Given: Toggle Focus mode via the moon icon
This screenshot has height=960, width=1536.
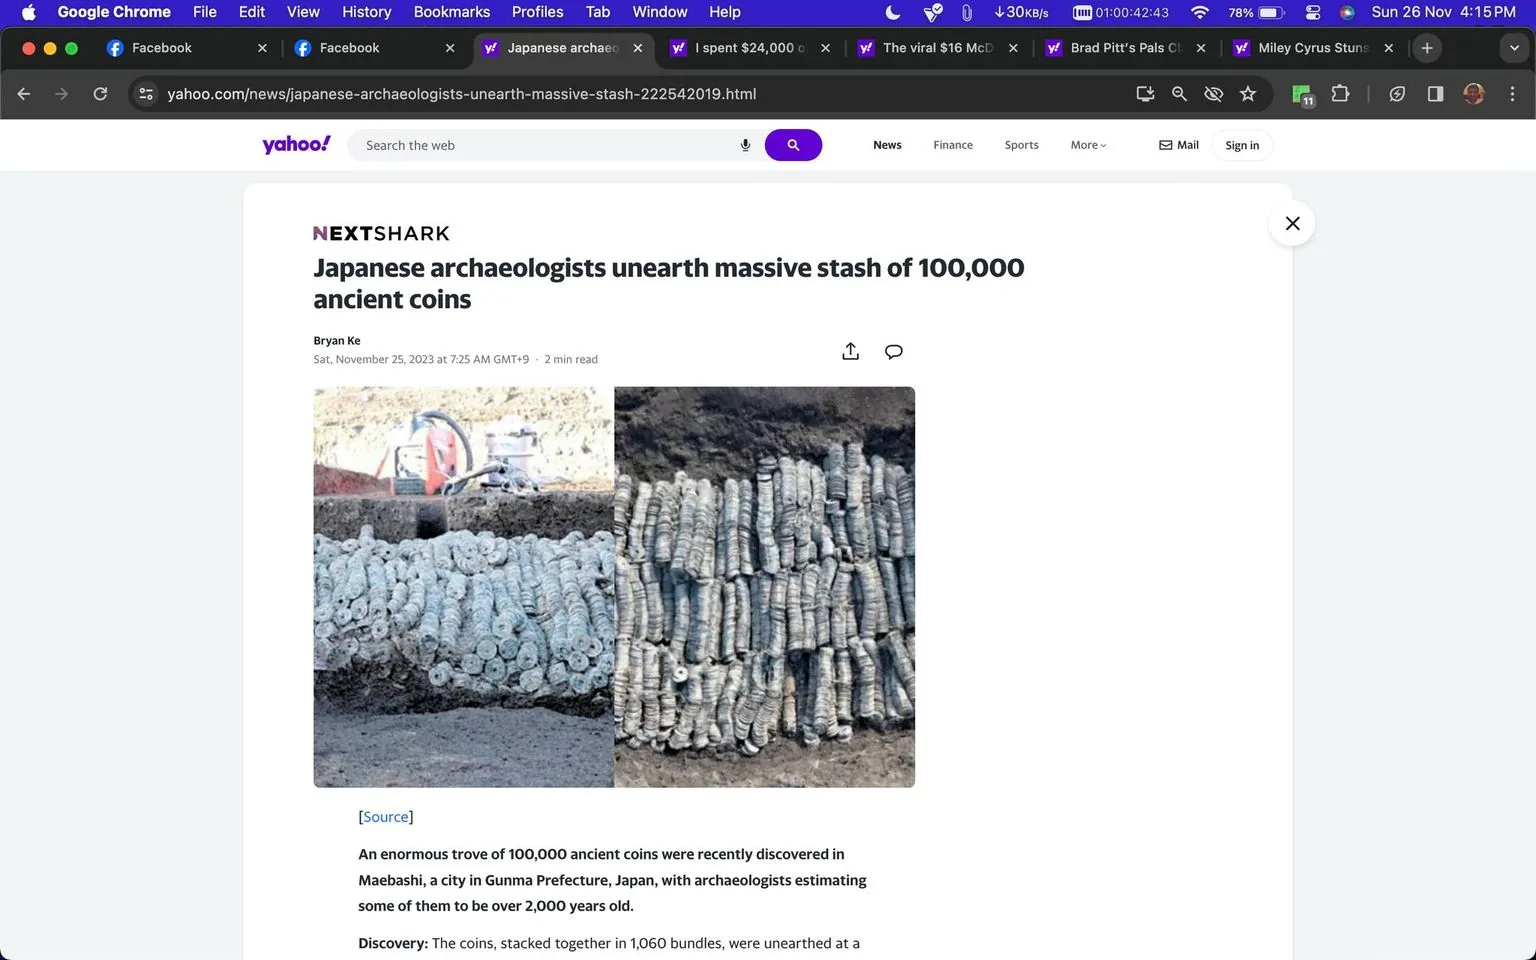Looking at the screenshot, I should 891,12.
